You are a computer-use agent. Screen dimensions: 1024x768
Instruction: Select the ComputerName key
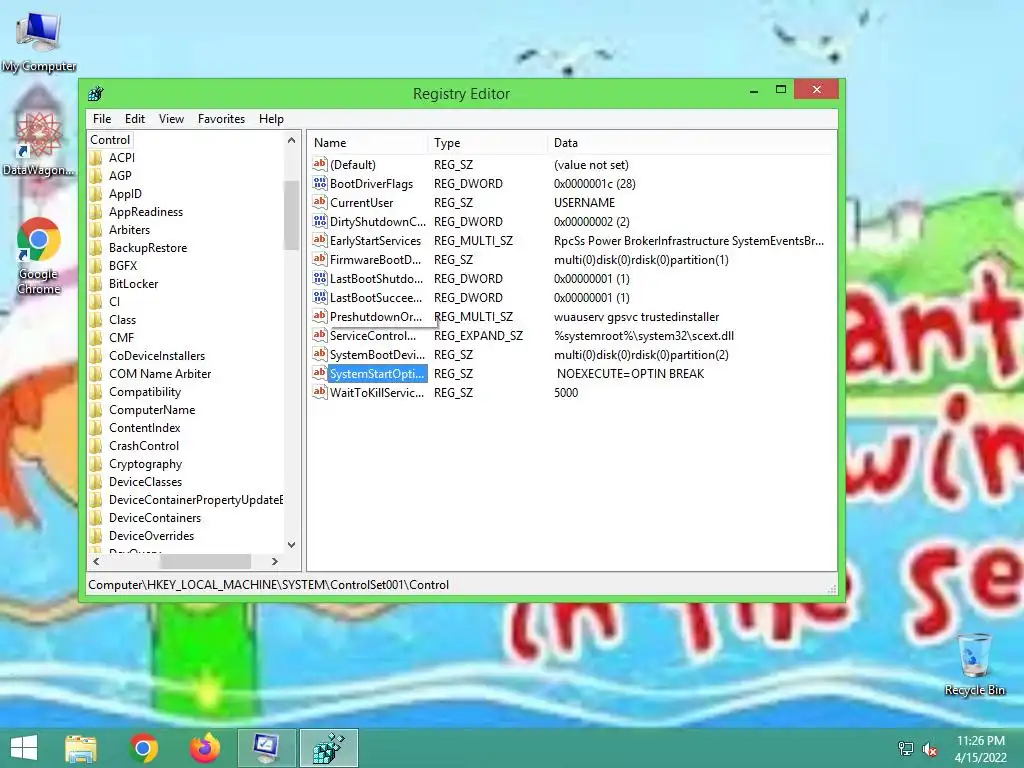tap(152, 410)
